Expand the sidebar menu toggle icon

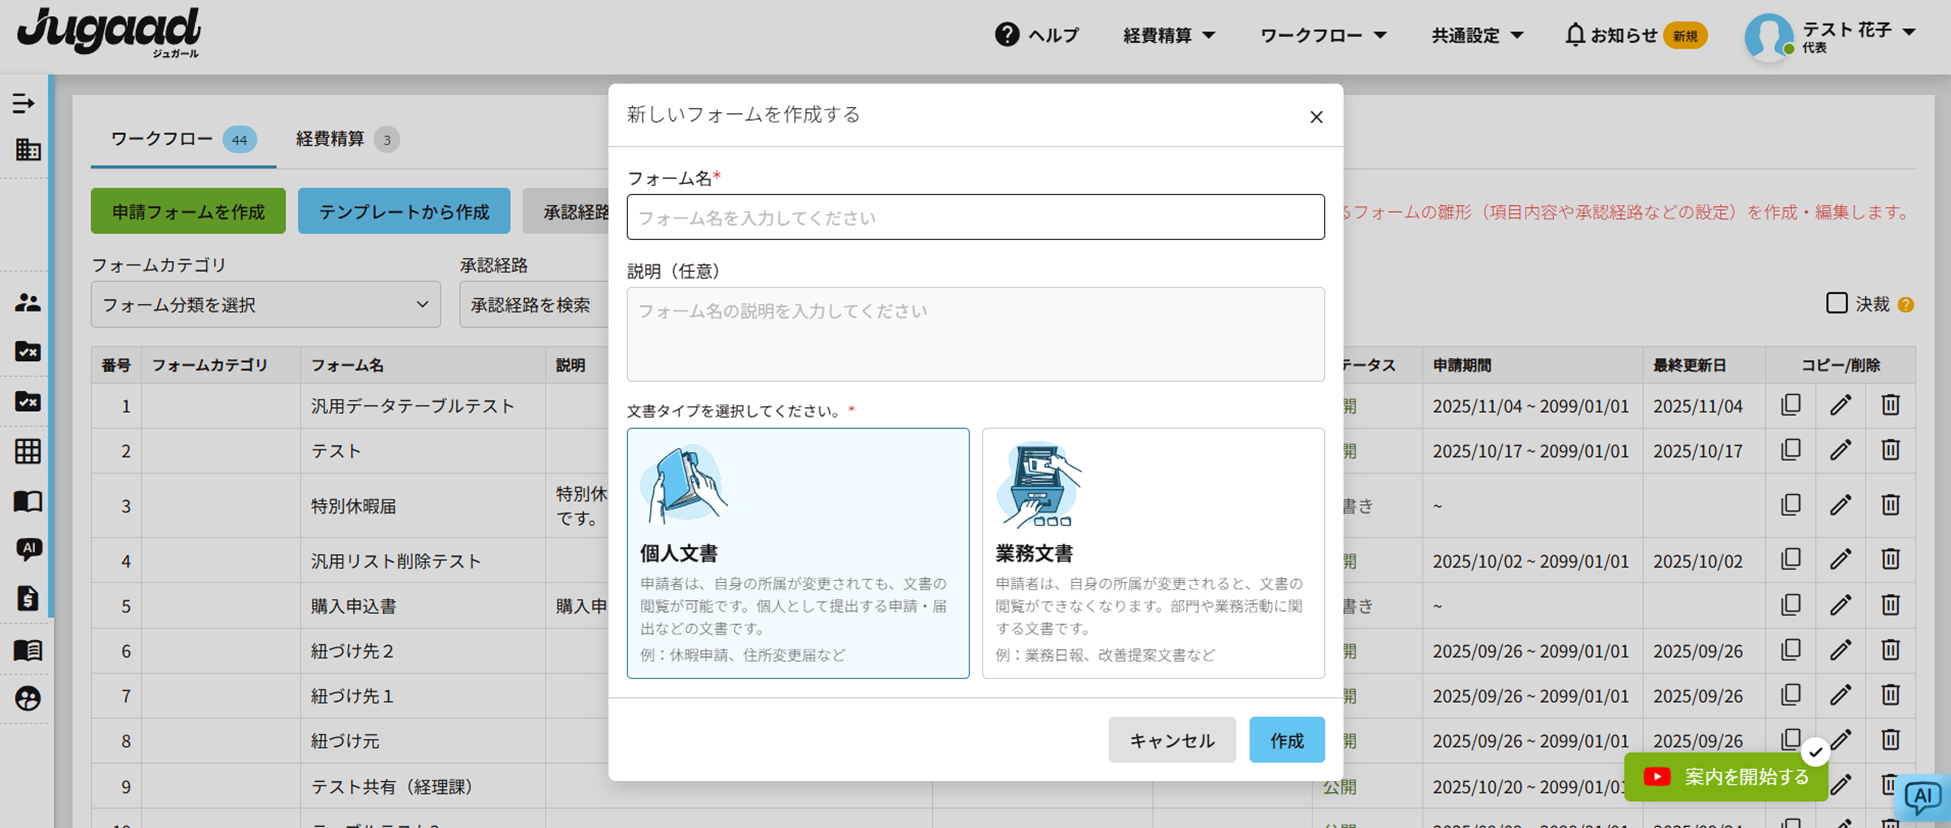tap(24, 103)
